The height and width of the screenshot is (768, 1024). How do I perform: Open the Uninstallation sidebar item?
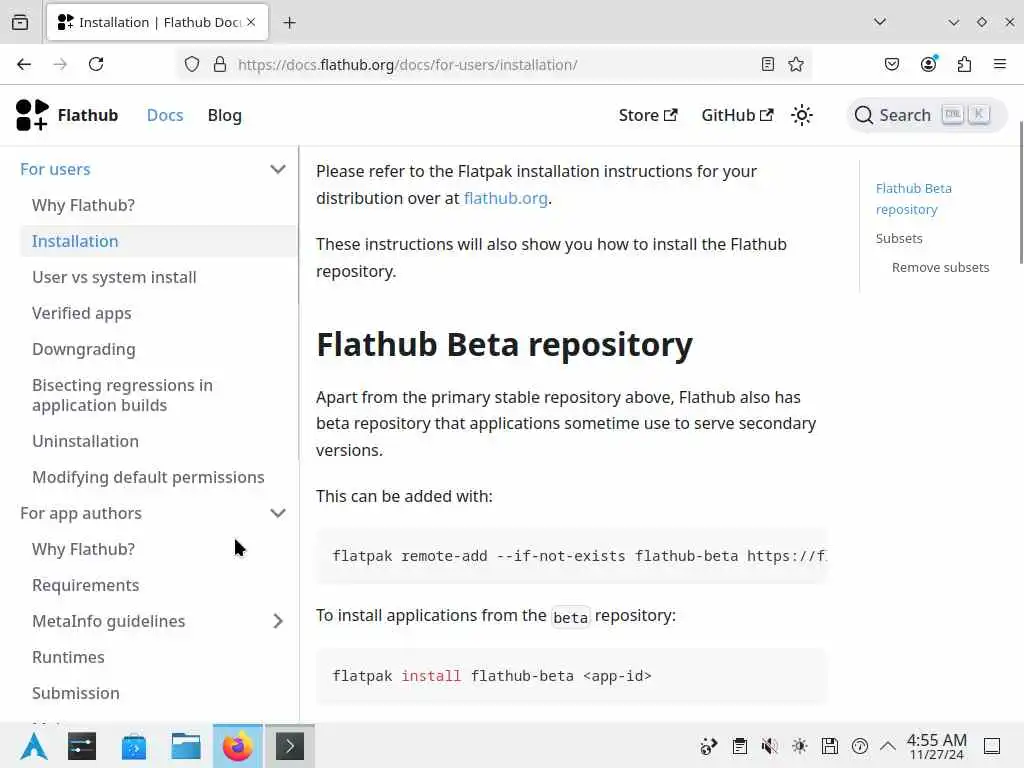click(86, 441)
